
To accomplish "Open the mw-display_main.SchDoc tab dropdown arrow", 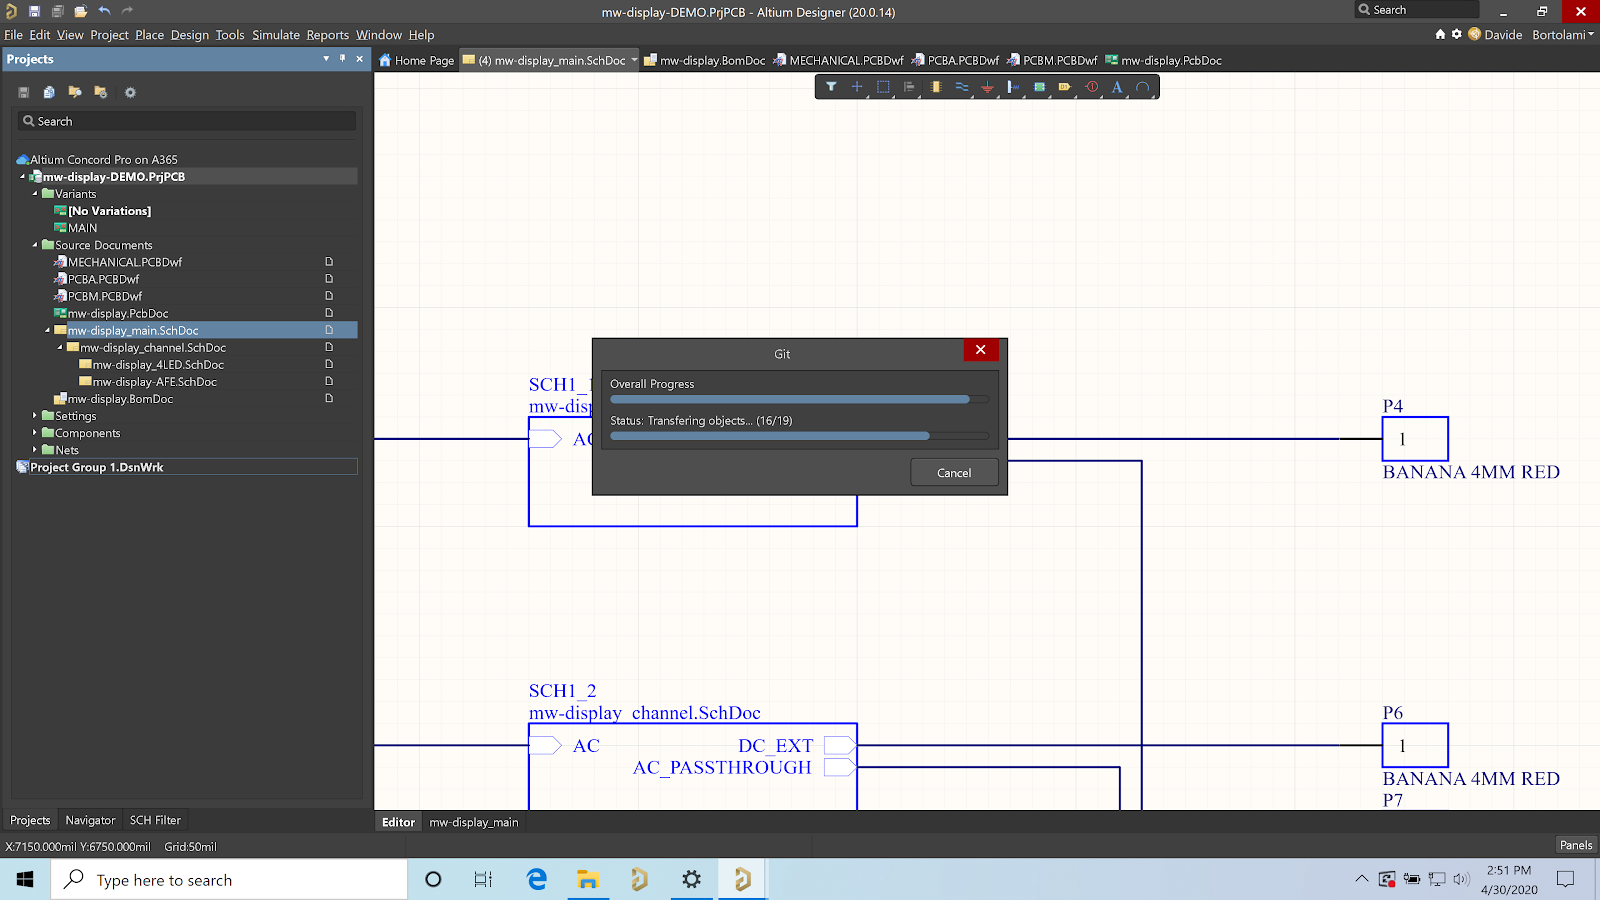I will click(634, 60).
